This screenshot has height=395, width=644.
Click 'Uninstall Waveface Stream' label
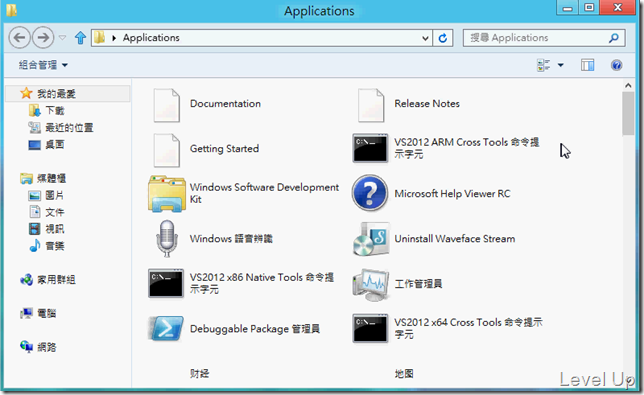[455, 239]
